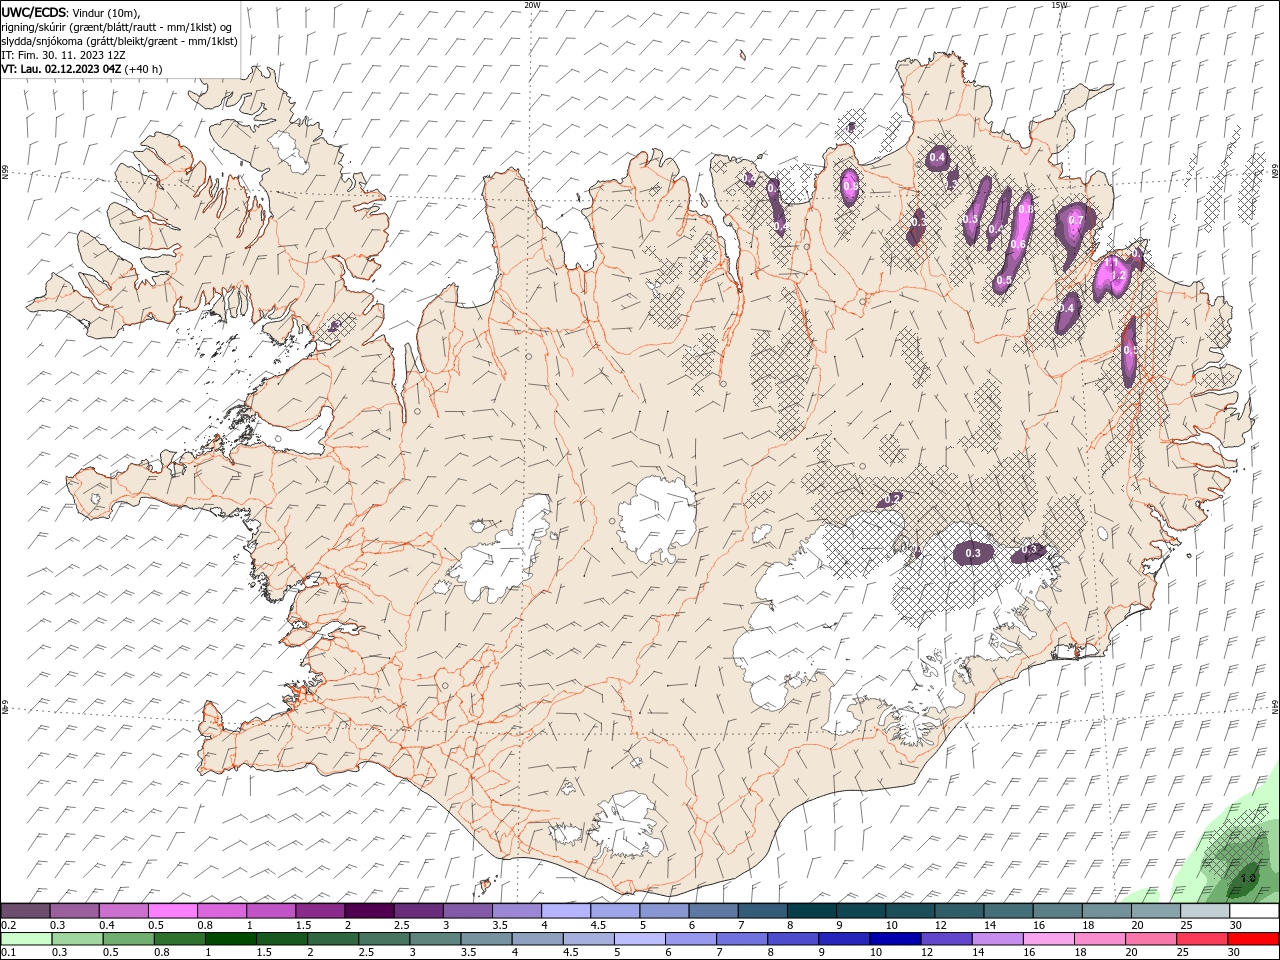Click the crimson 25 swatch in bottom legend
Viewport: 1280px width, 960px height.
click(1202, 939)
